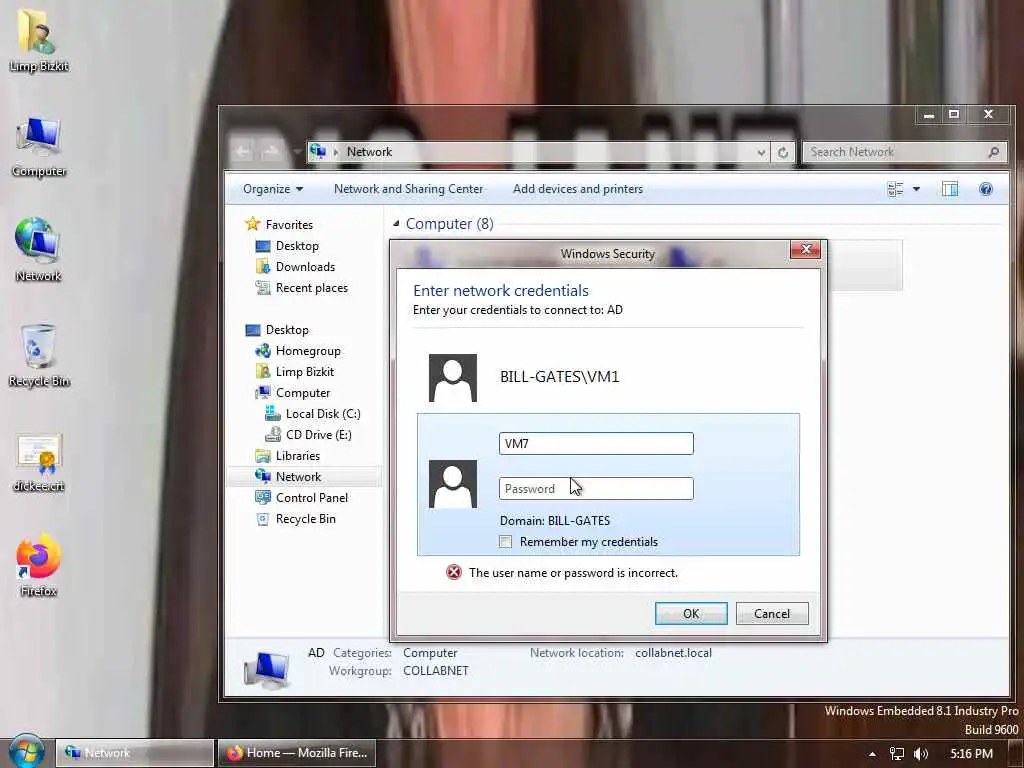The image size is (1024, 768).
Task: Select the BILL-GATES\VM1 account tile
Action: click(607, 377)
